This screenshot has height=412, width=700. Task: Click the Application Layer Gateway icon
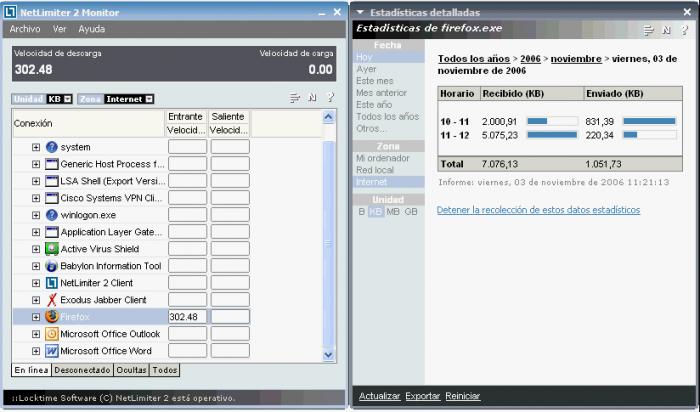tap(52, 232)
